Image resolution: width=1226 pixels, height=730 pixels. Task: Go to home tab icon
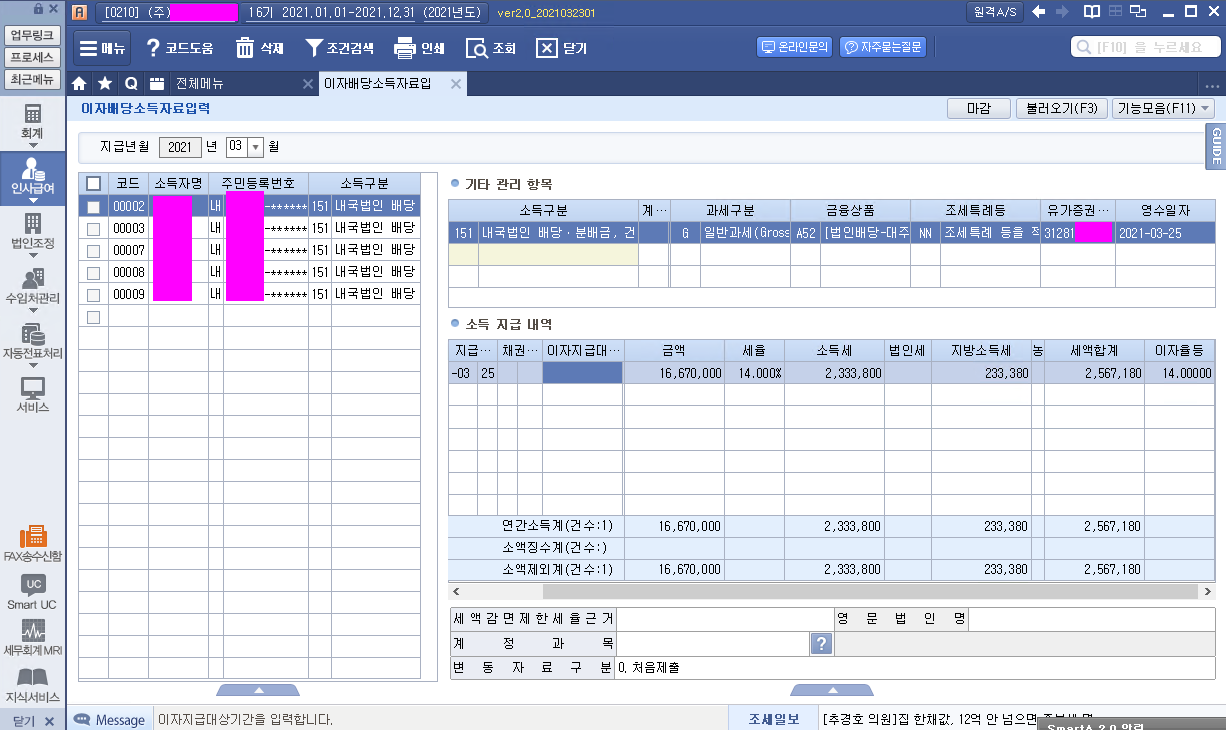80,84
